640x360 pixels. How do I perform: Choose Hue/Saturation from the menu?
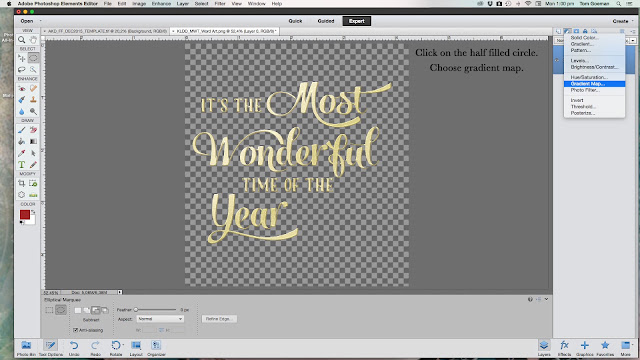pyautogui.click(x=594, y=77)
